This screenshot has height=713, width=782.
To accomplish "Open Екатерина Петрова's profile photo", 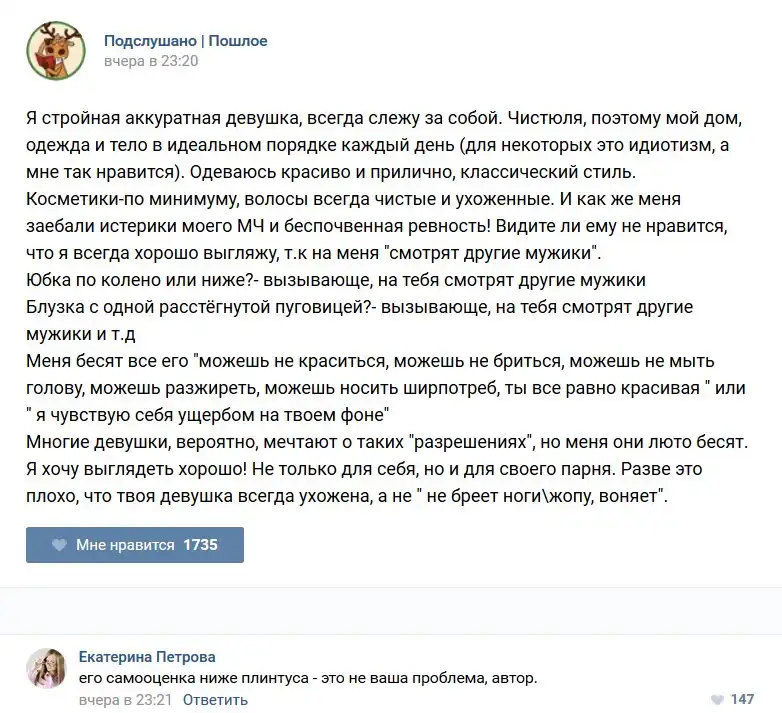I will pyautogui.click(x=46, y=668).
